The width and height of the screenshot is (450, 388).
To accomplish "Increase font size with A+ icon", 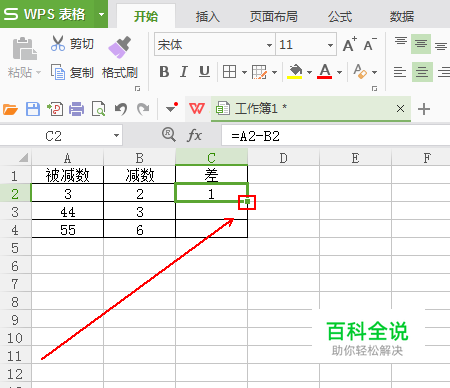I will coord(350,44).
